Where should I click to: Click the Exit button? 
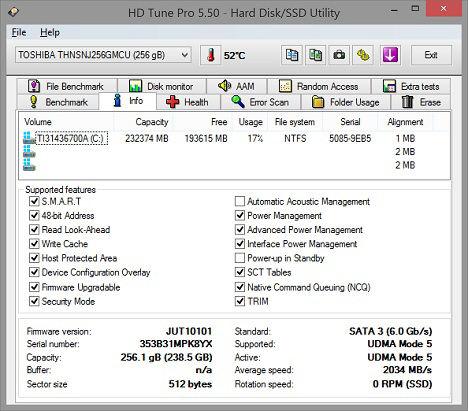(x=431, y=55)
